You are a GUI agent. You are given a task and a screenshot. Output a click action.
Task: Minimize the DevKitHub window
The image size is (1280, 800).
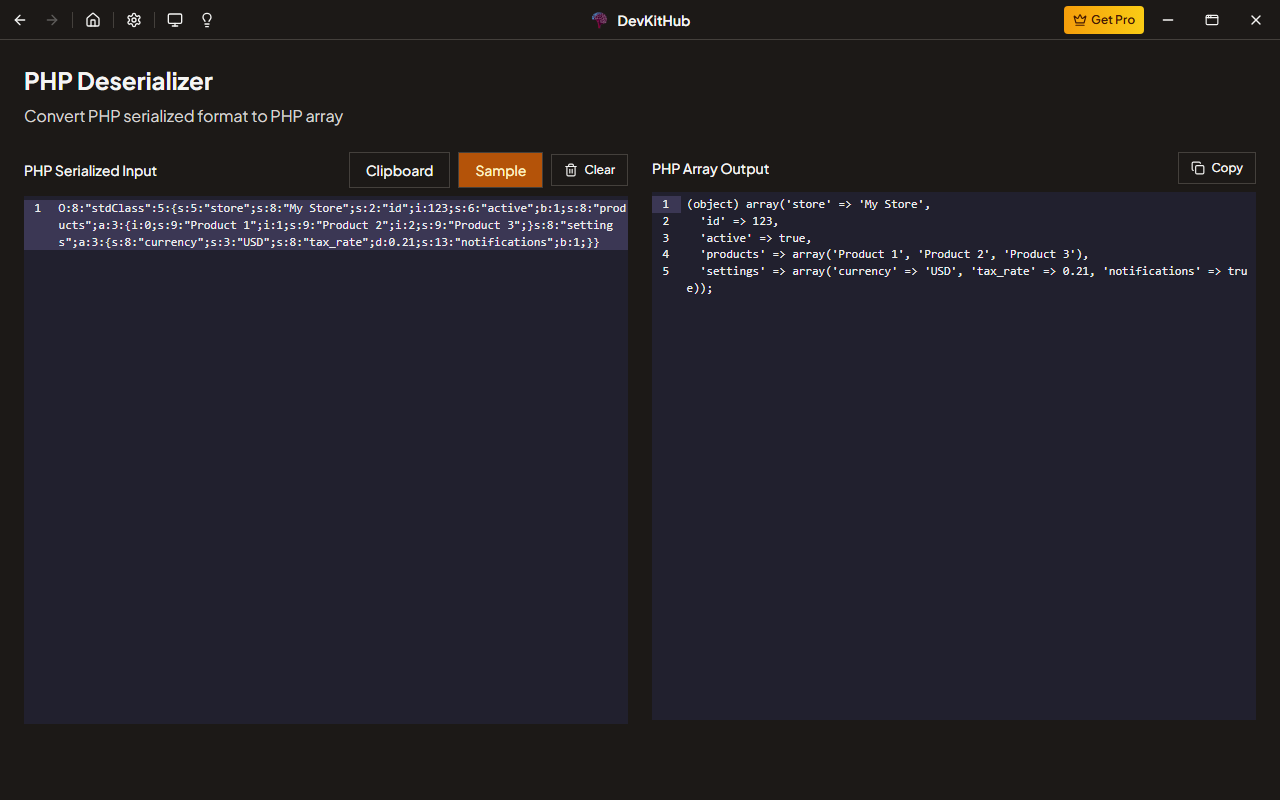tap(1167, 20)
